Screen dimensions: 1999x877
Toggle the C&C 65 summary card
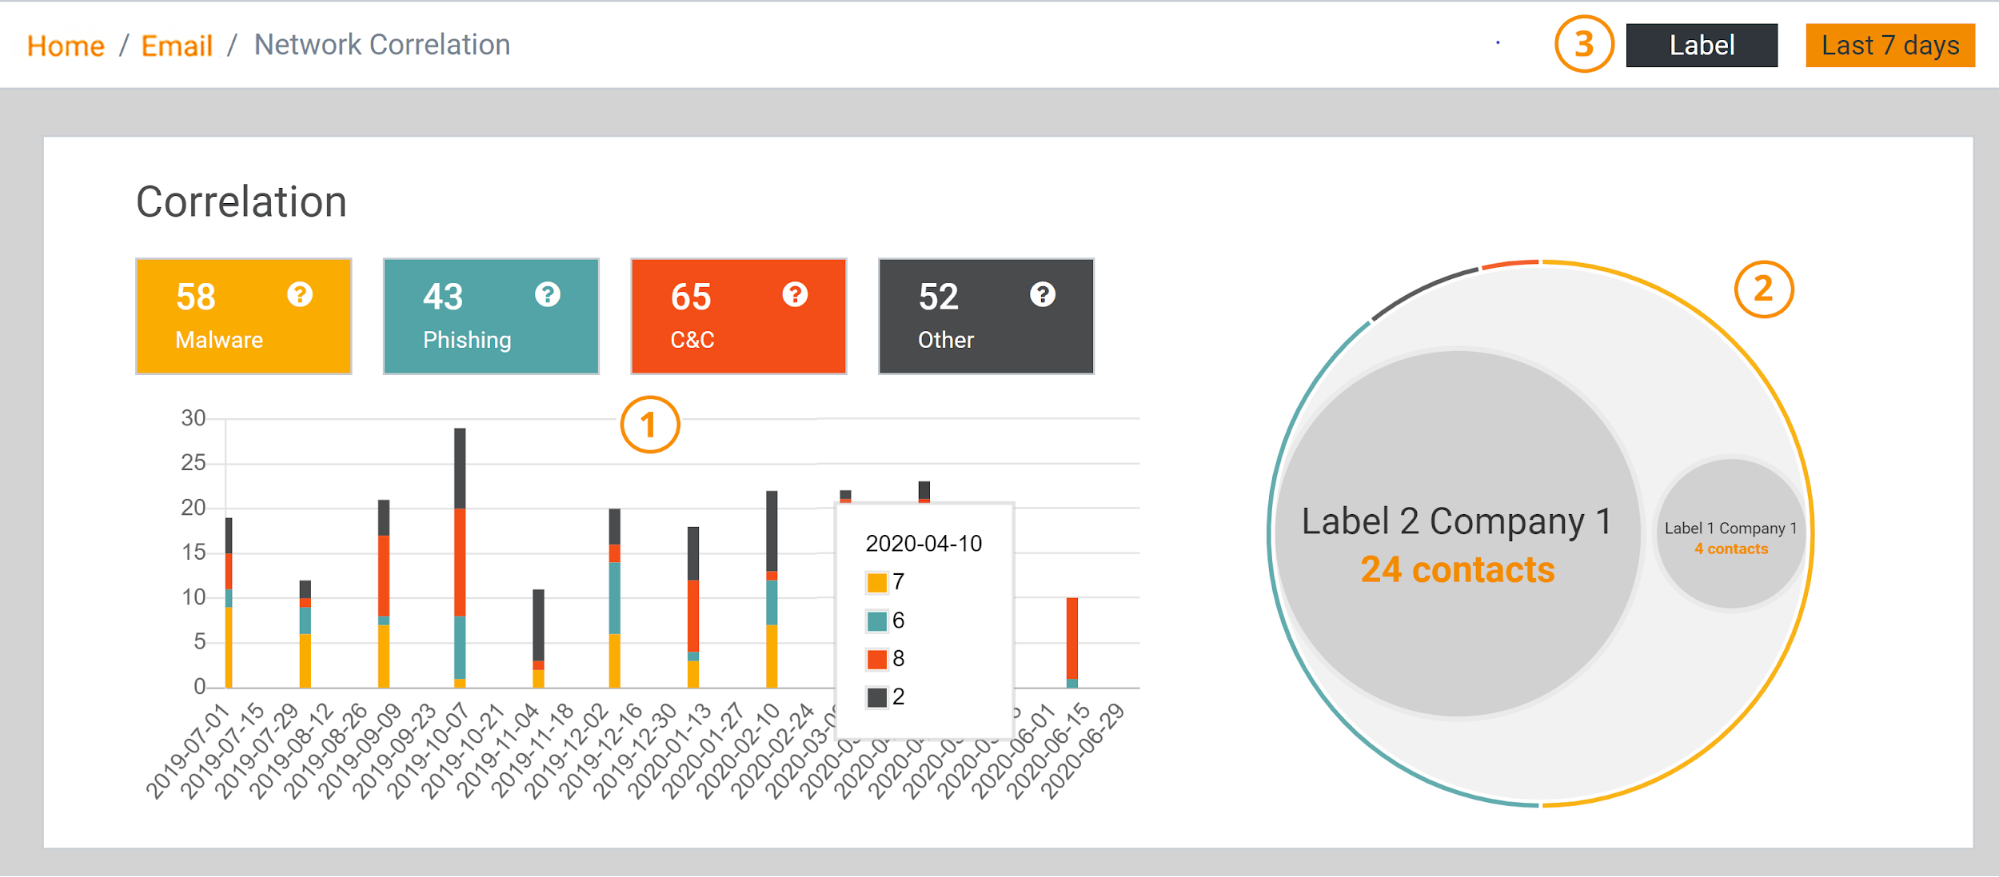pos(738,316)
